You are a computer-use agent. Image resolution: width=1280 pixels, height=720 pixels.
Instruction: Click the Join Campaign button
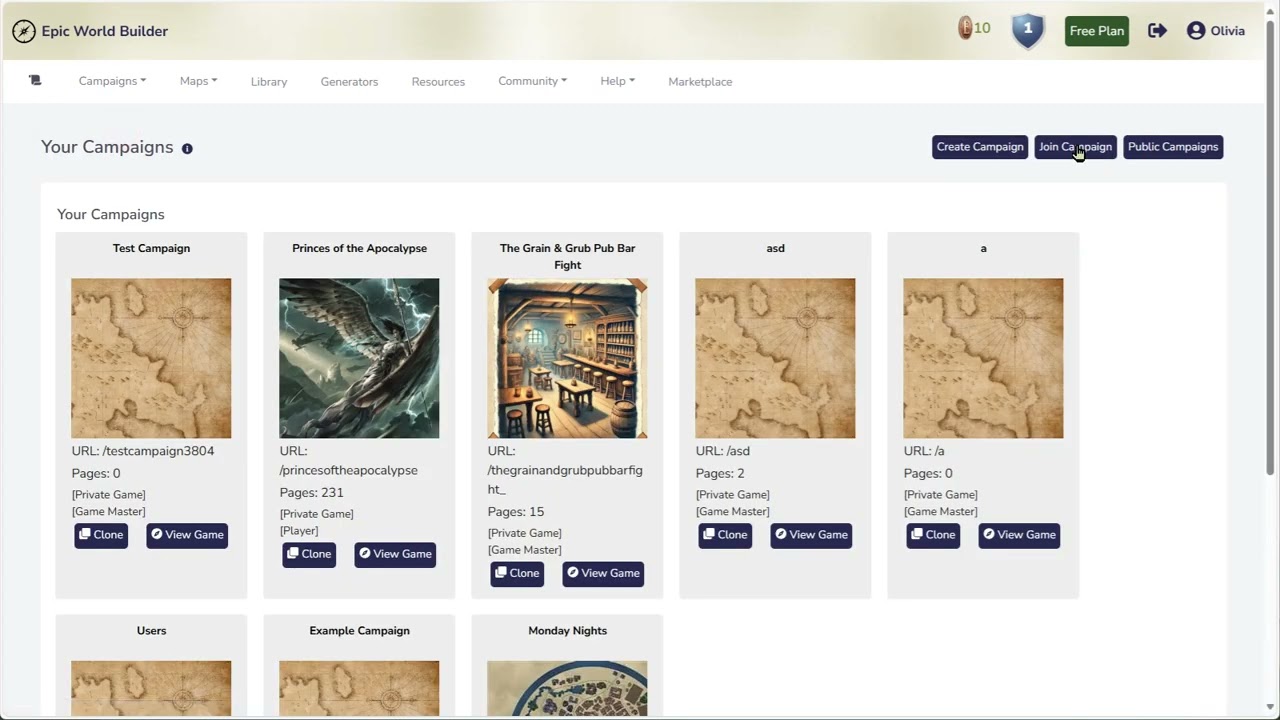coord(1075,147)
